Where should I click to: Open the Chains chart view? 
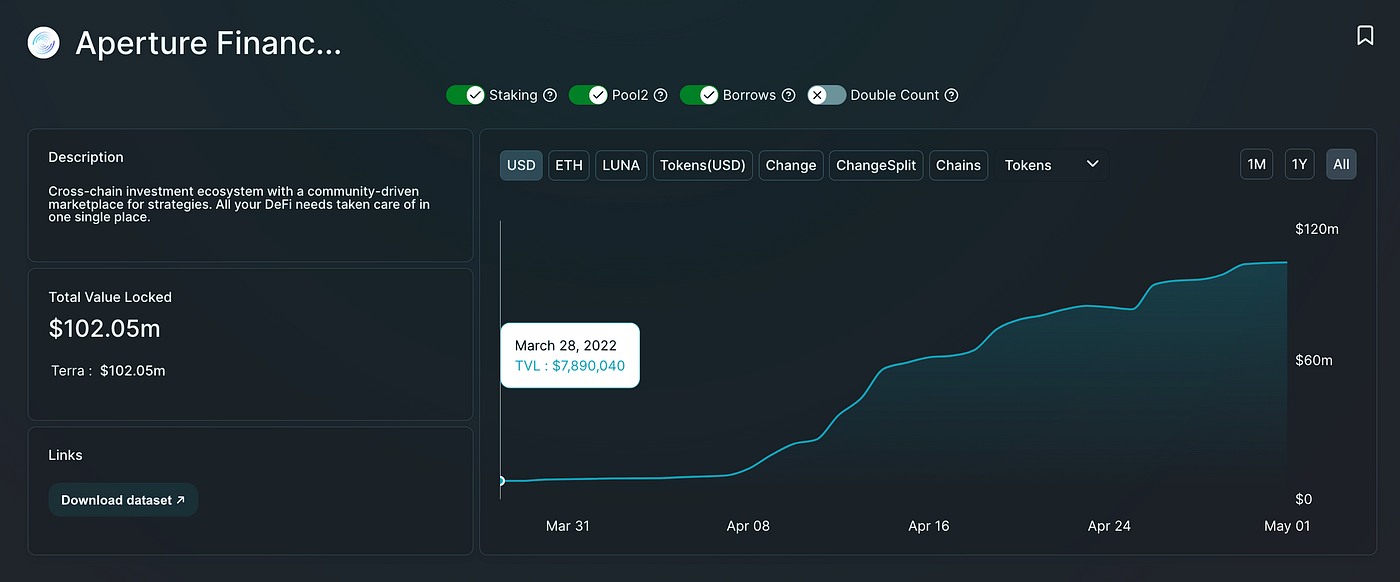pyautogui.click(x=958, y=165)
